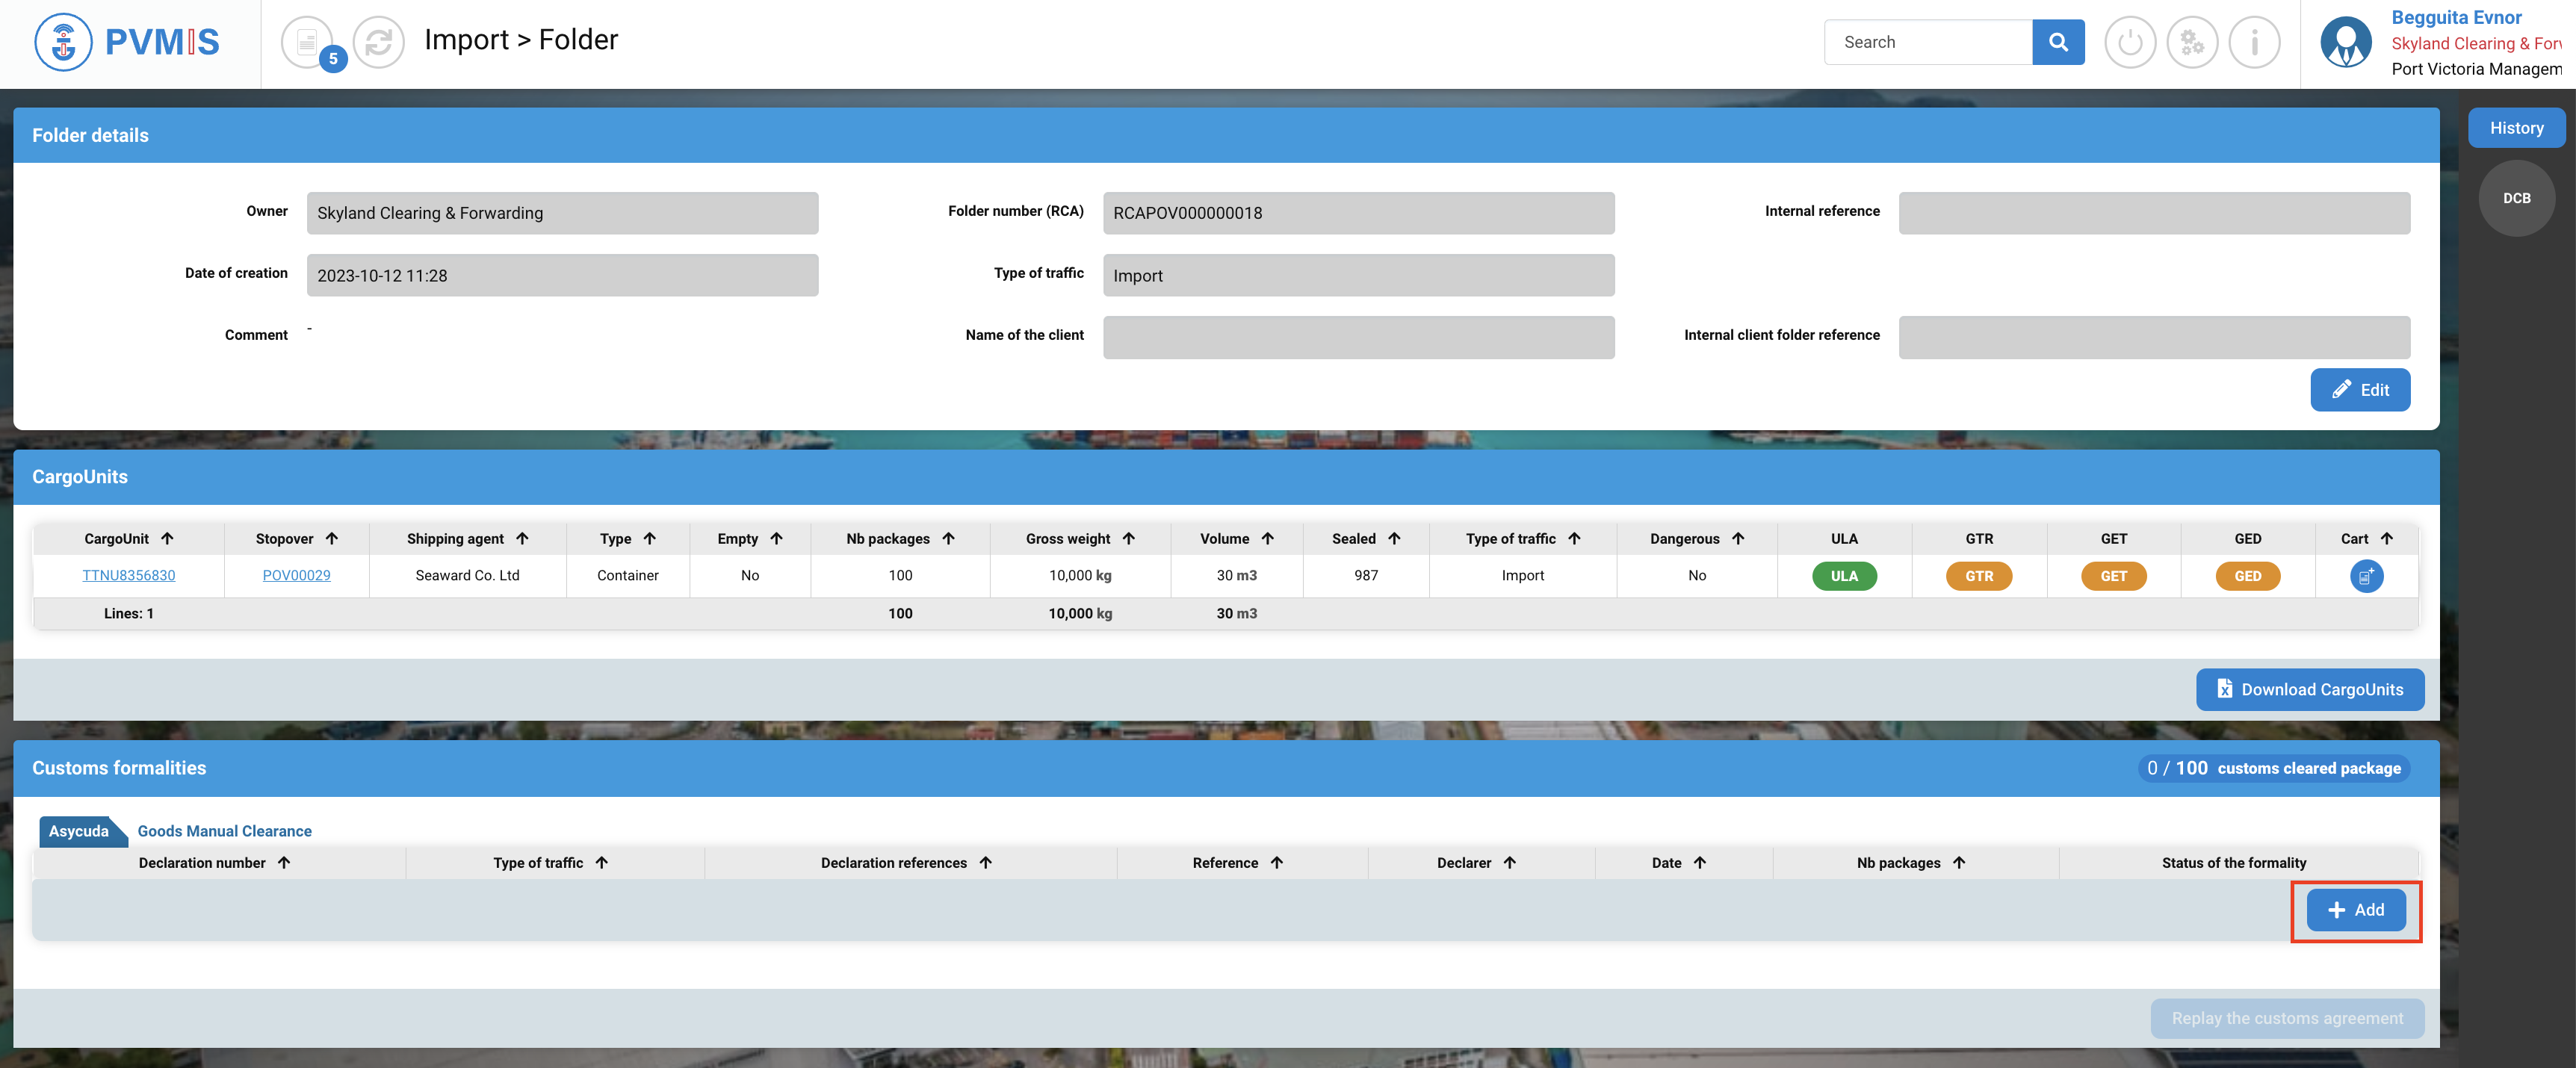Sort by Shipping agent arrow
2576x1068 pixels.
tap(522, 538)
